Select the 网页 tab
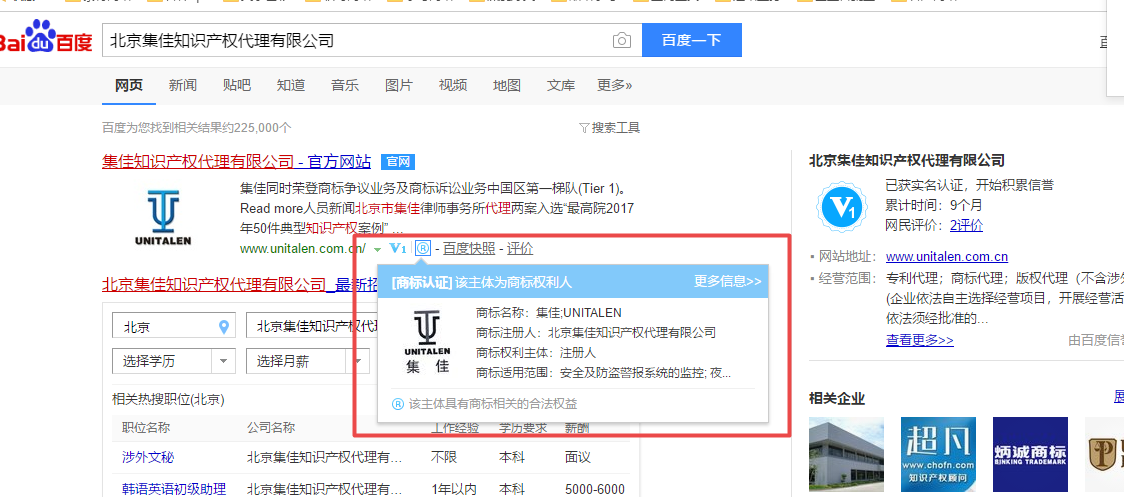1124x497 pixels. (129, 85)
